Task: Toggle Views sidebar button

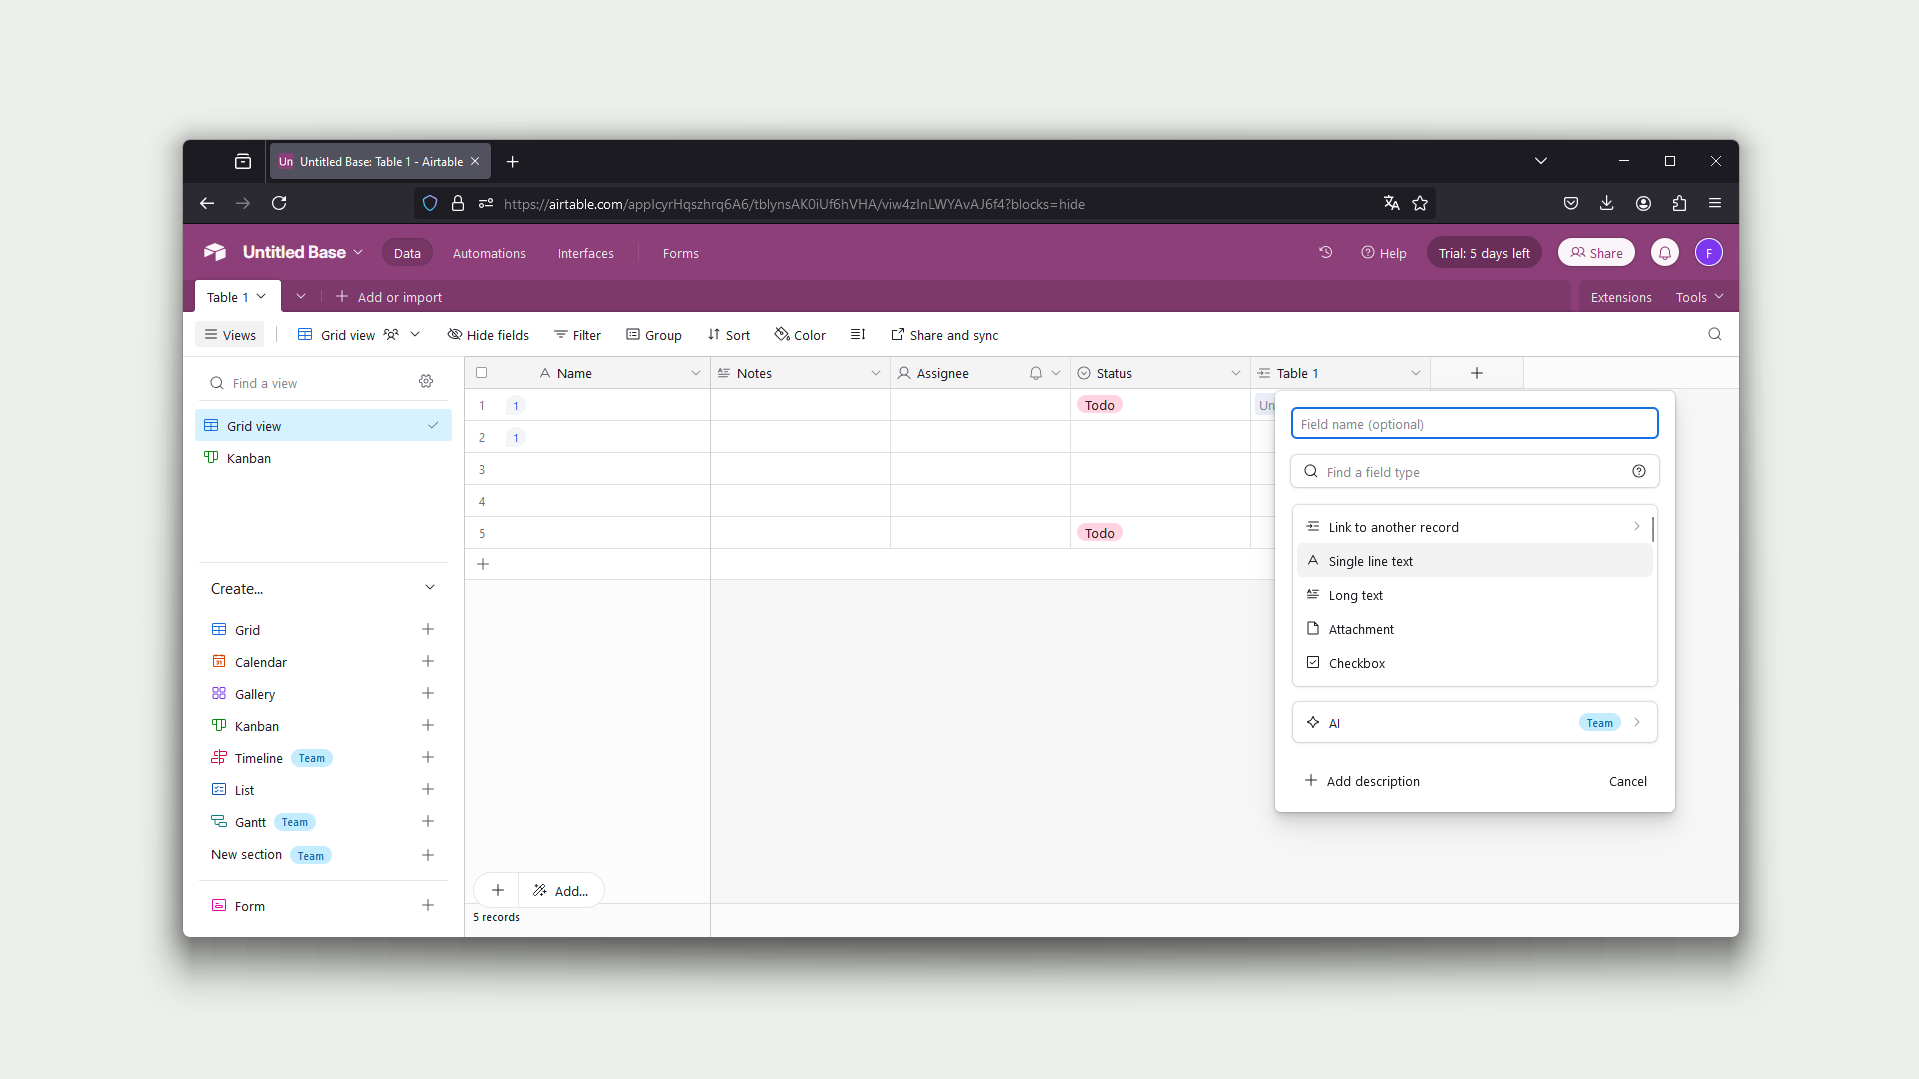Action: [x=231, y=335]
